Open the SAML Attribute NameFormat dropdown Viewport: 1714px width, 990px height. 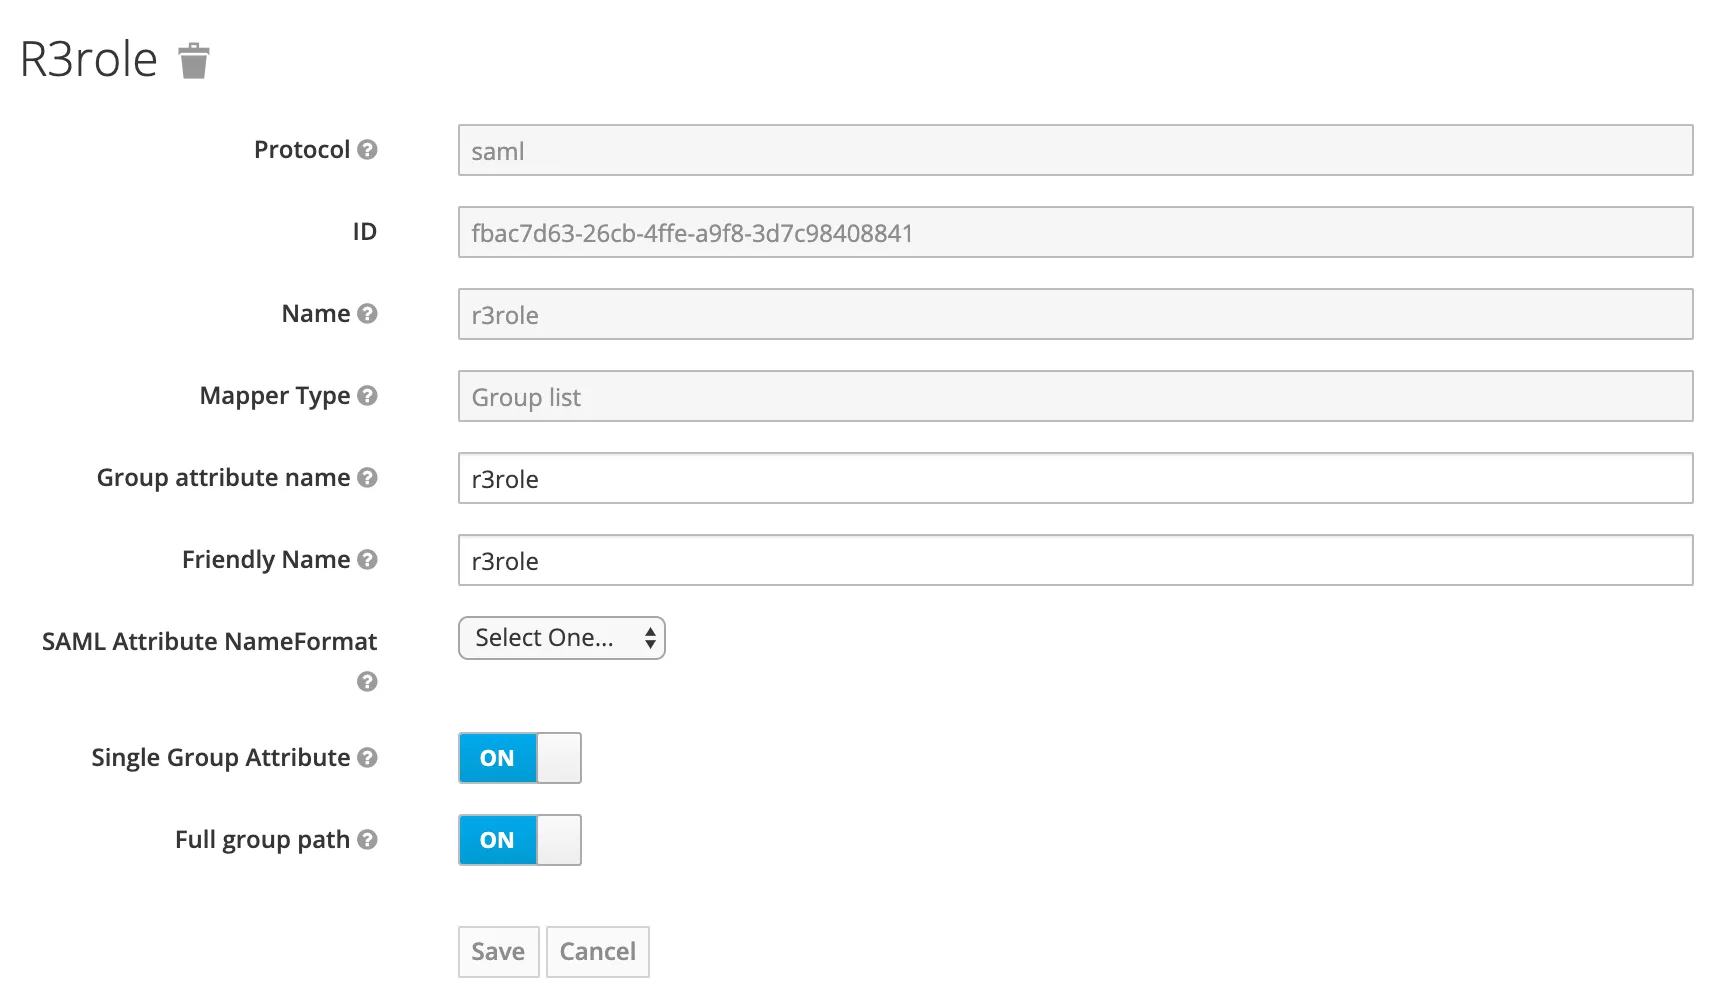tap(561, 638)
